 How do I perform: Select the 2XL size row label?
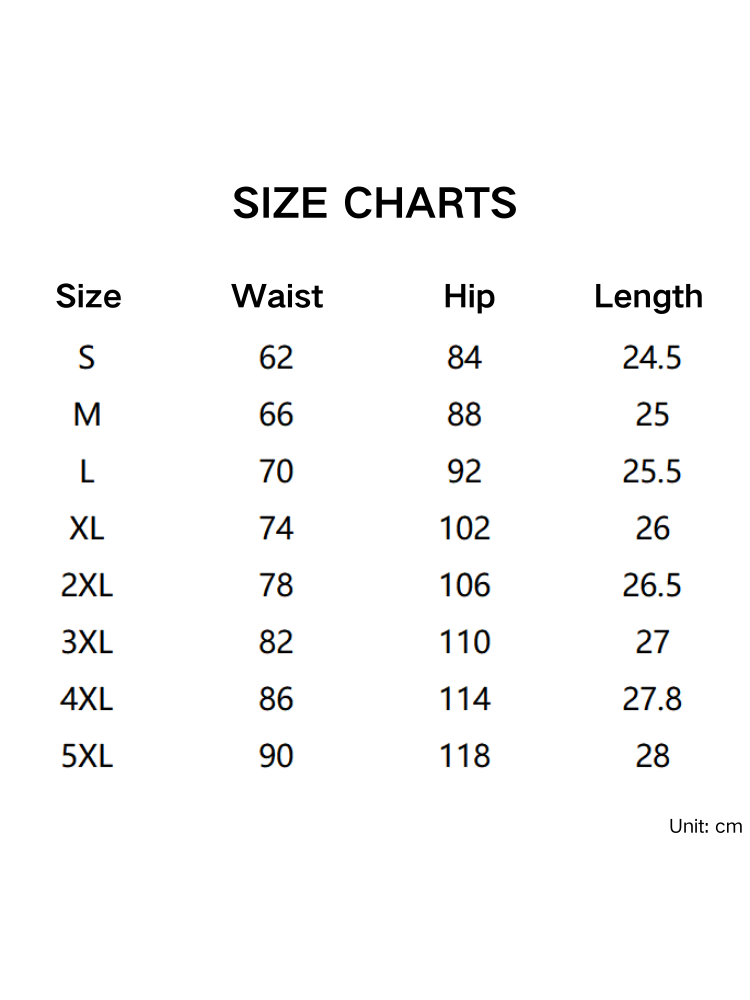tap(87, 585)
